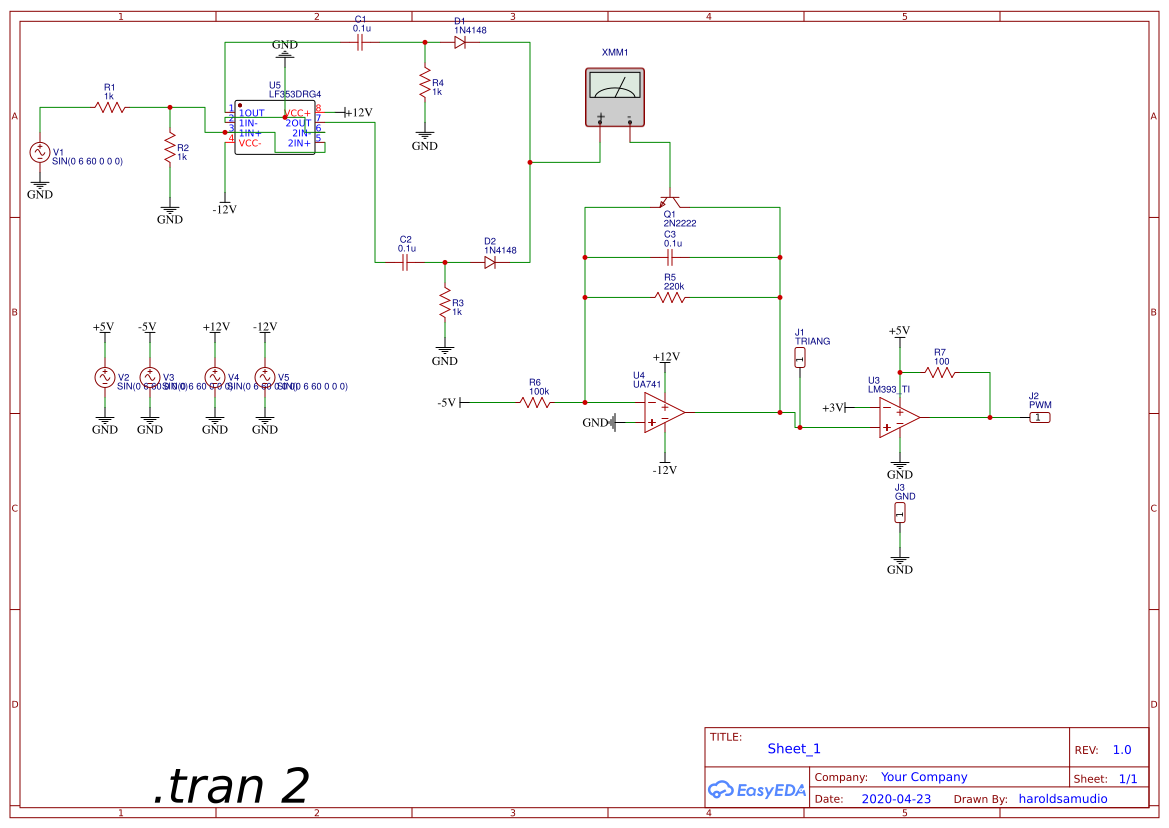This screenshot has width=1169, height=828.
Task: Click capacitor C1 symbol
Action: (x=360, y=43)
